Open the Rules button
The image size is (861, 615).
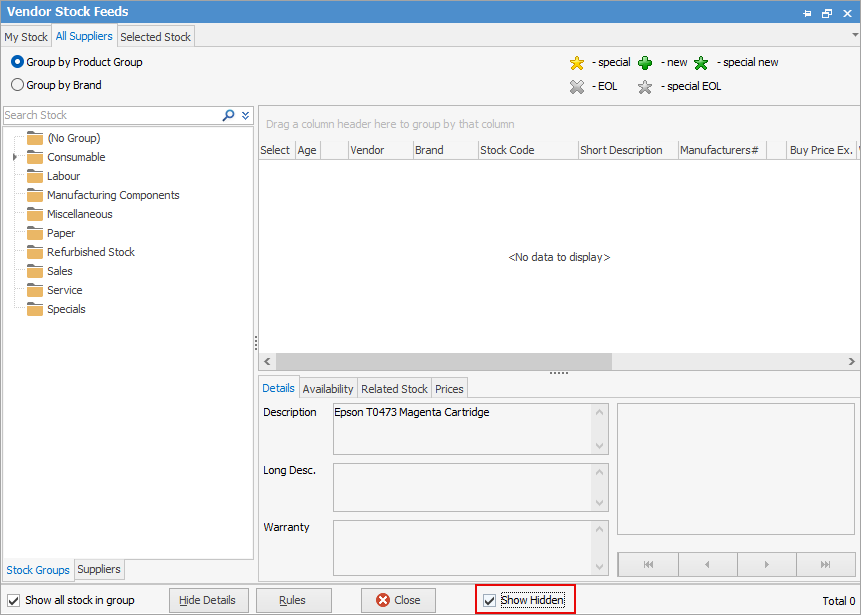pyautogui.click(x=293, y=601)
